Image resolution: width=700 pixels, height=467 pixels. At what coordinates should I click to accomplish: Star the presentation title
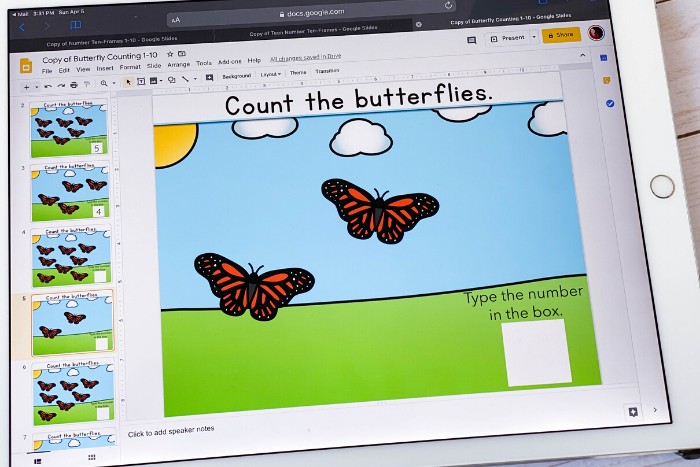[169, 56]
